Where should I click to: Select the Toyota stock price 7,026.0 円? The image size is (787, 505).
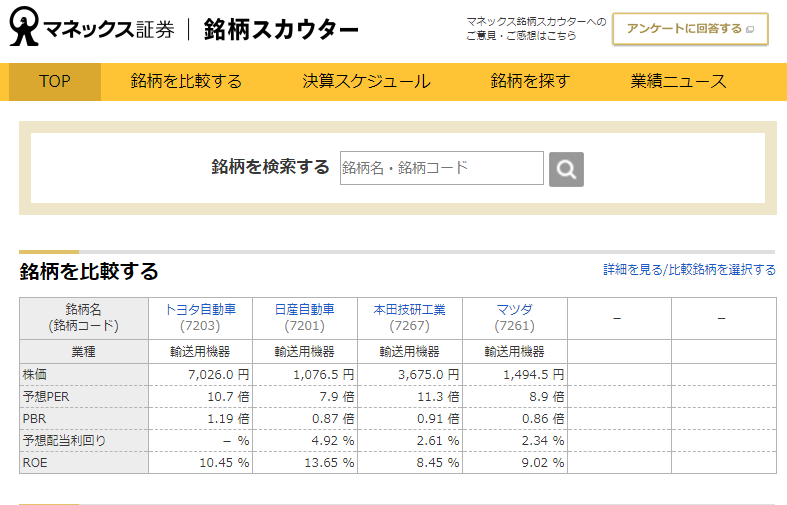point(218,374)
